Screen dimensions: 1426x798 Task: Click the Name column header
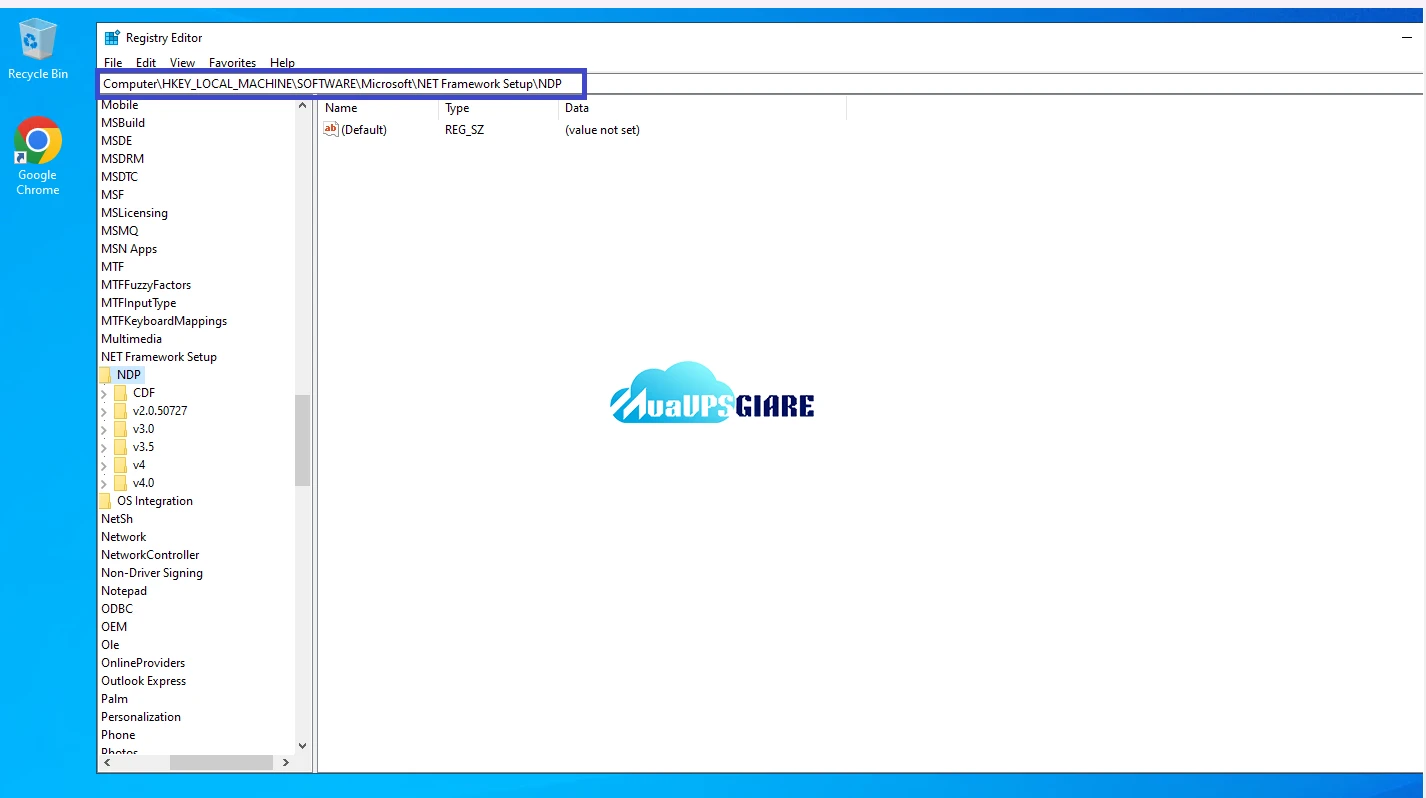[x=340, y=108]
